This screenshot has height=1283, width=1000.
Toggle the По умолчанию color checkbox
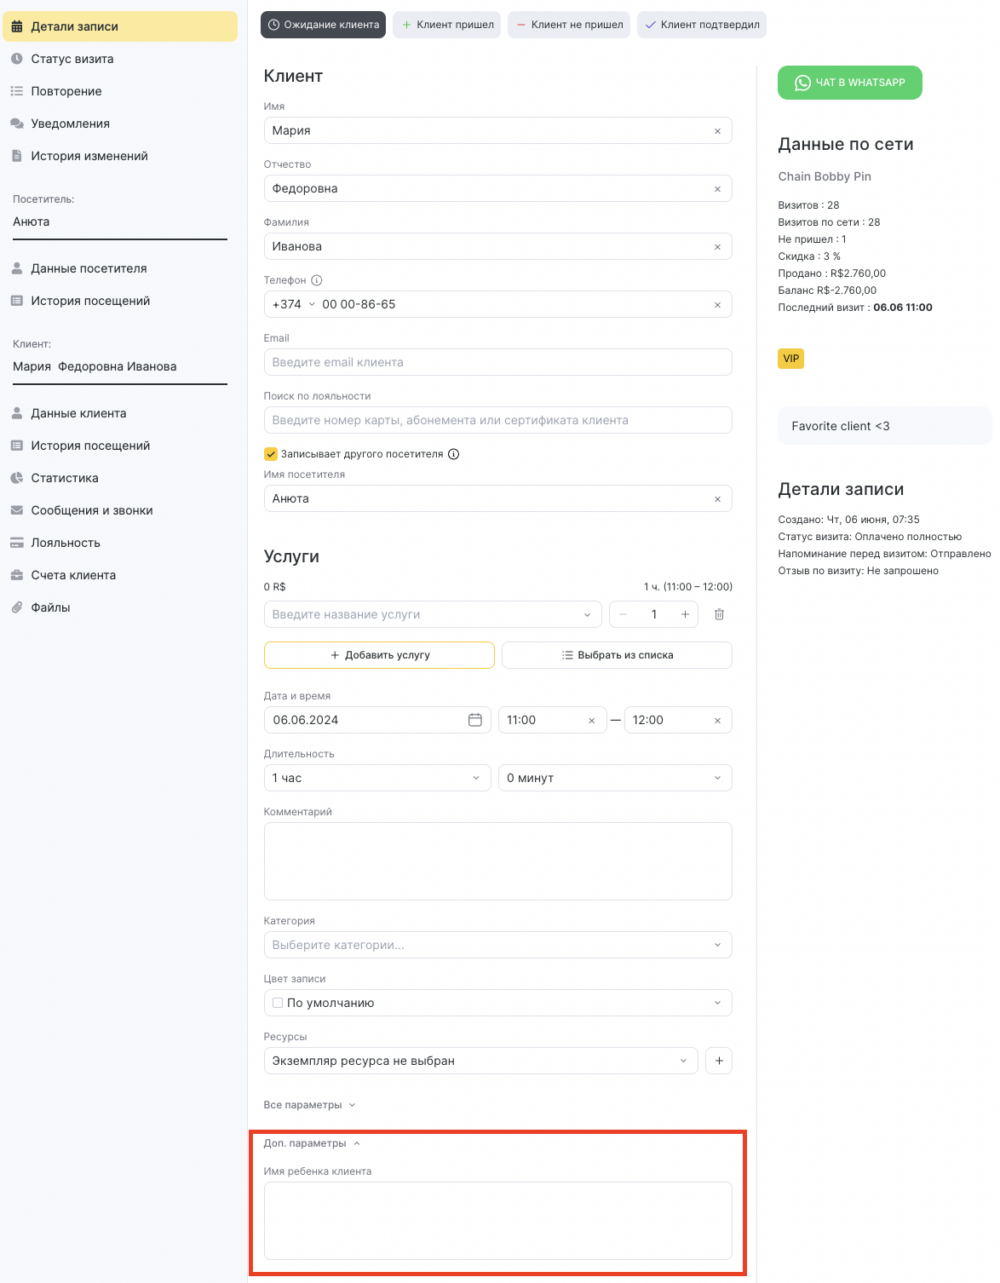click(x=277, y=1003)
